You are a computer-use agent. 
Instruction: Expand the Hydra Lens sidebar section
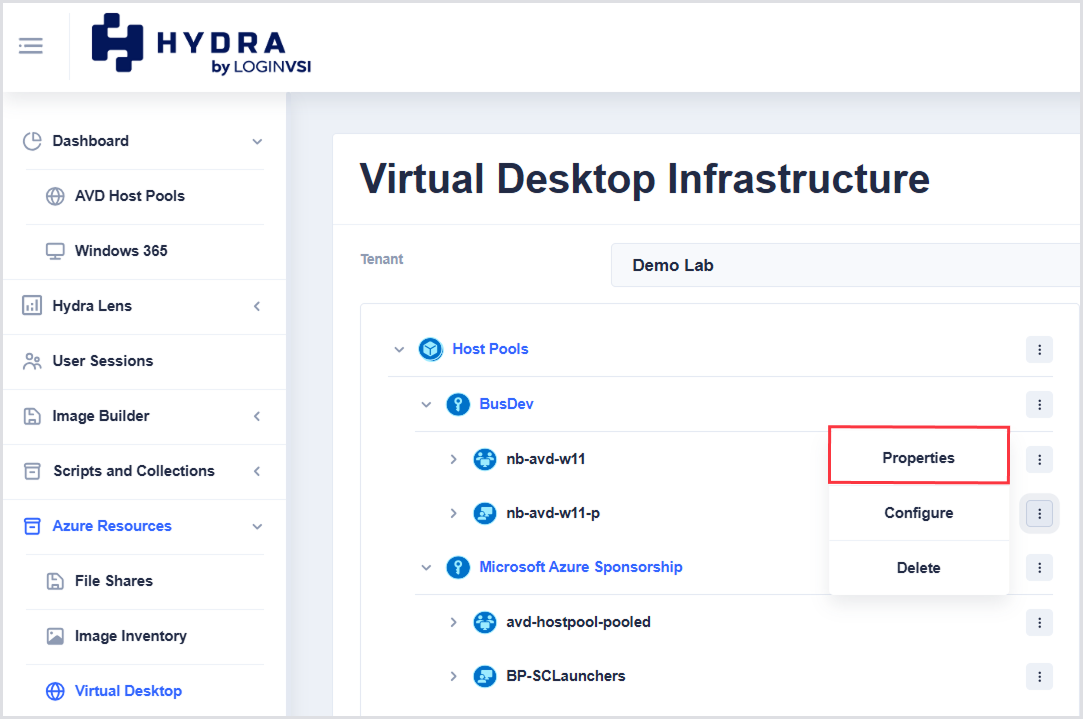pyautogui.click(x=257, y=306)
